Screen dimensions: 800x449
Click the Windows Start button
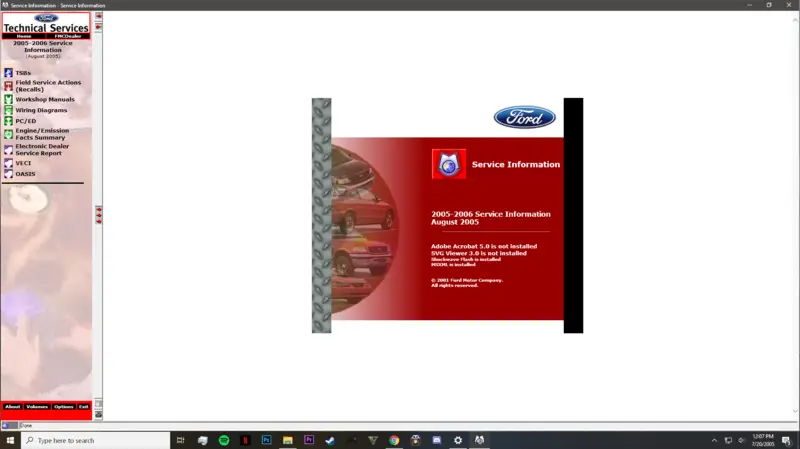[x=10, y=440]
